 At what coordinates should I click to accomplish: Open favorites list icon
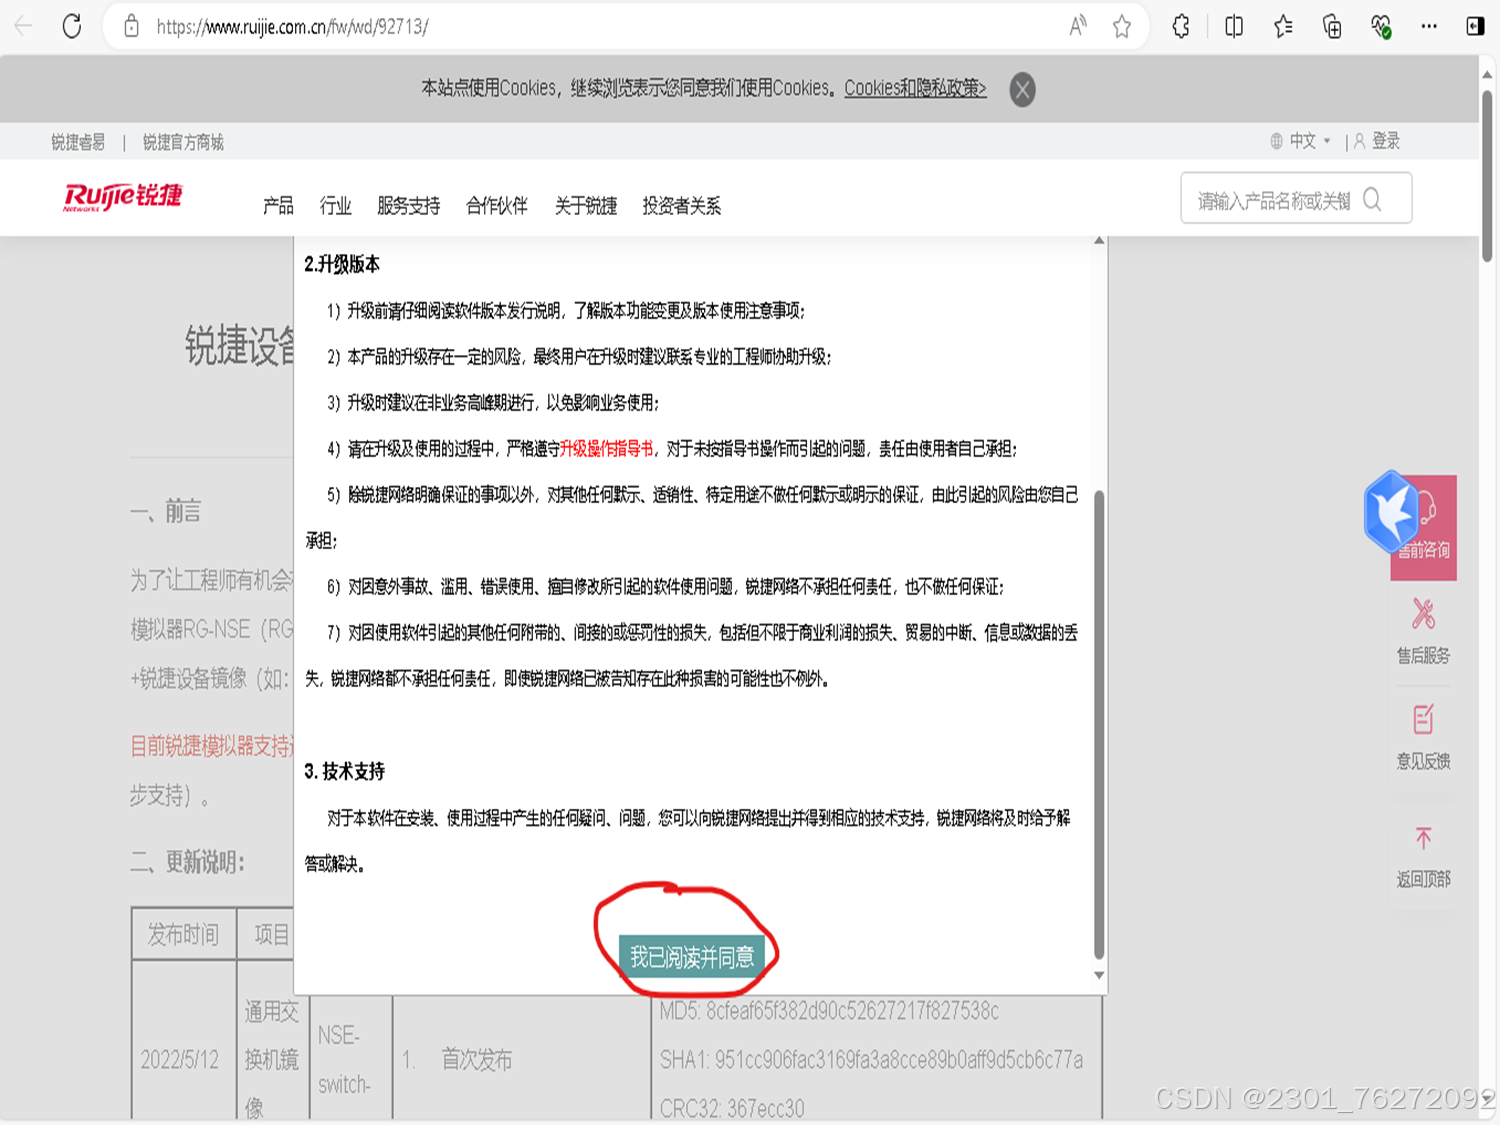[1283, 27]
